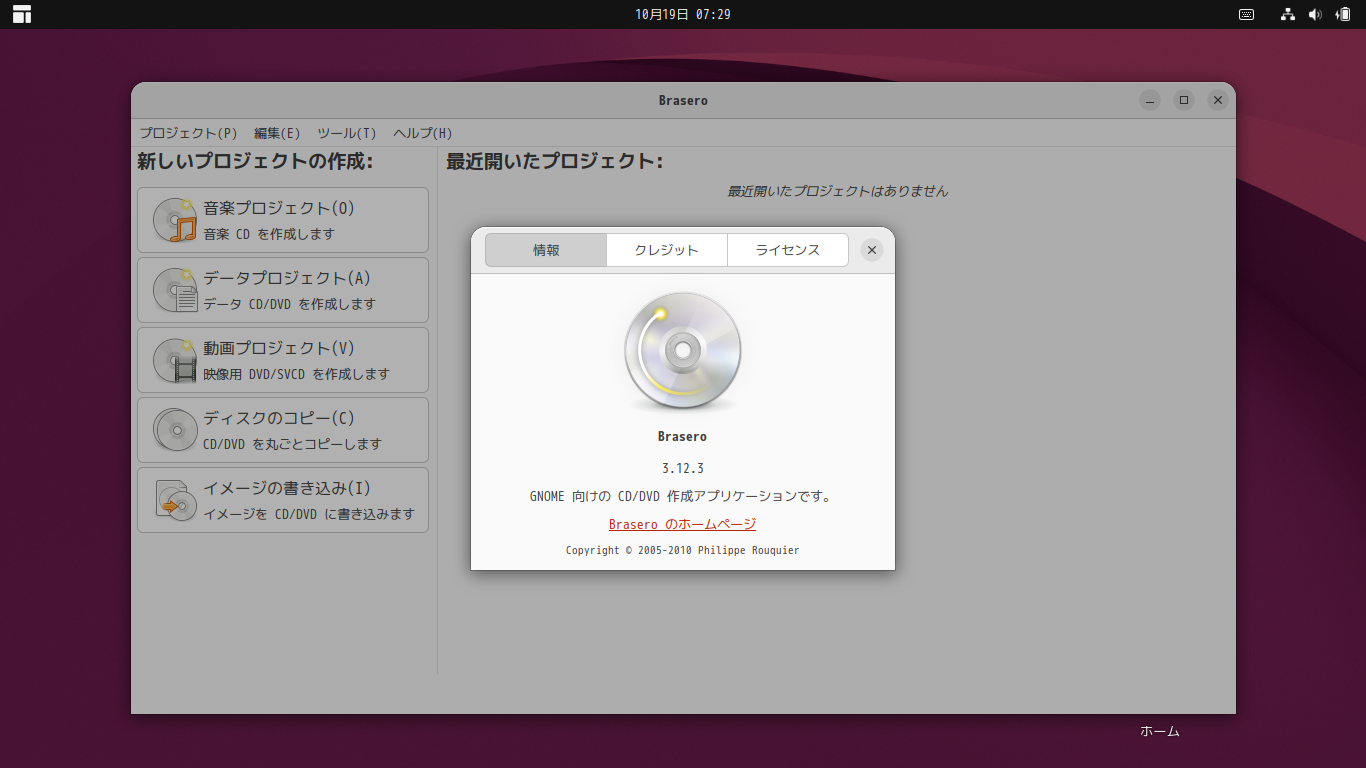The image size is (1366, 768).
Task: Click the large Brasero disc logo in the About dialog
Action: (683, 352)
